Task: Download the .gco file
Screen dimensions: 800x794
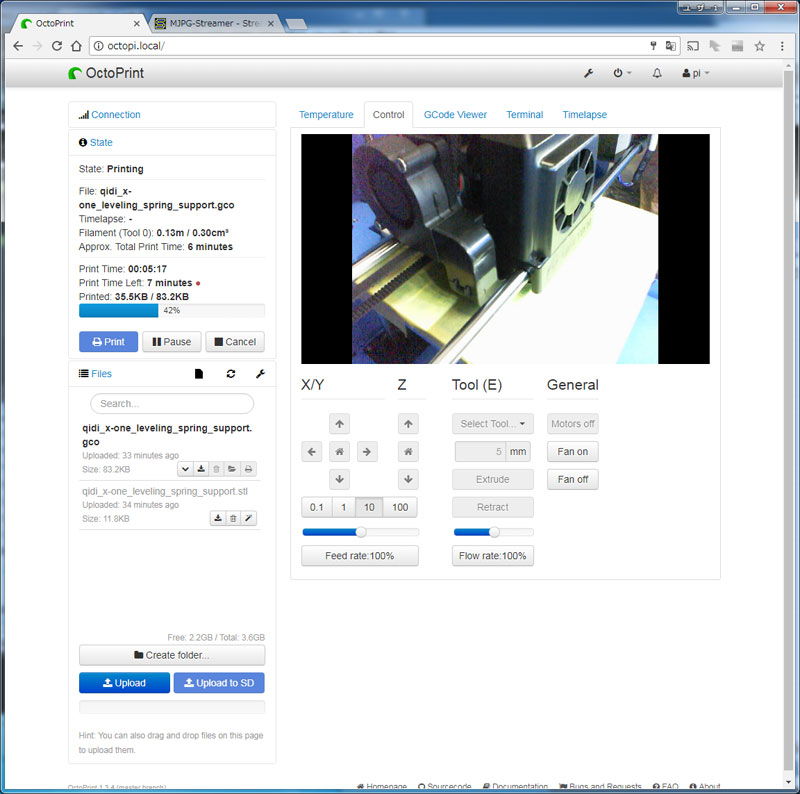Action: 201,469
